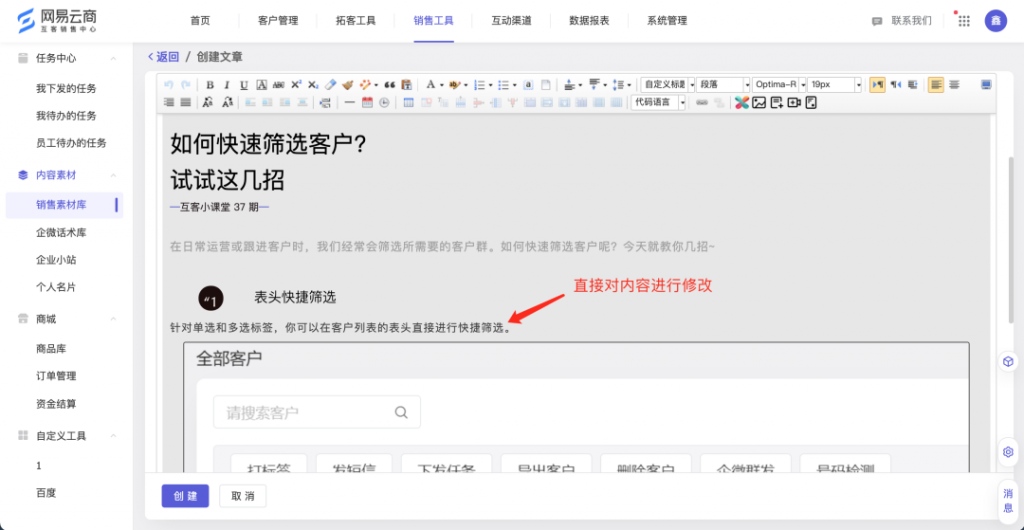The image size is (1024, 530).
Task: Toggle left-to-right text direction
Action: point(878,85)
